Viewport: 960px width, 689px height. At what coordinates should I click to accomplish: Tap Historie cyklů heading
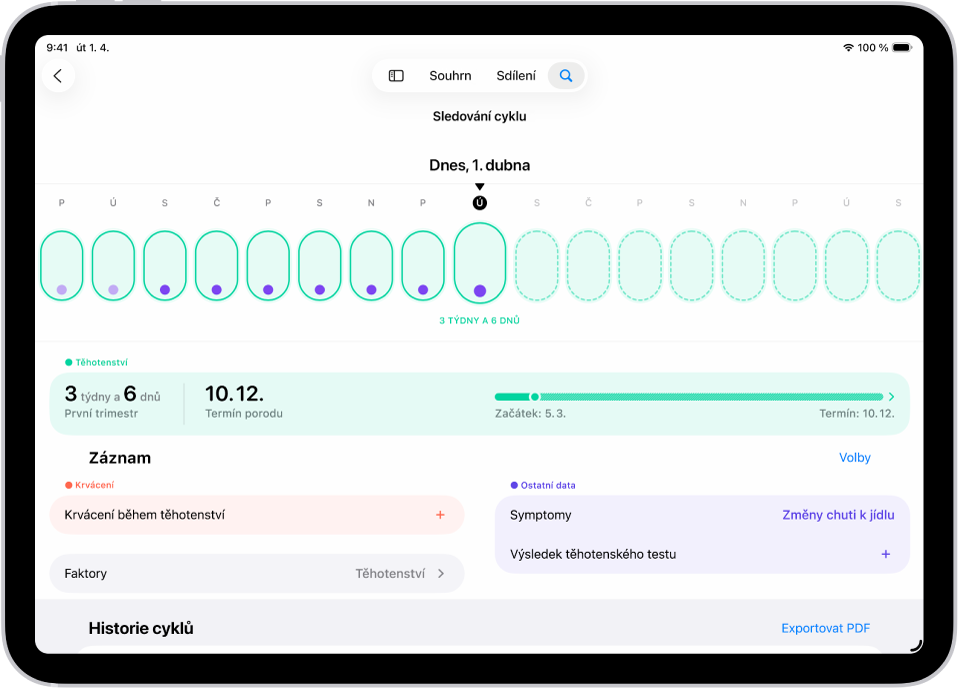(x=141, y=628)
